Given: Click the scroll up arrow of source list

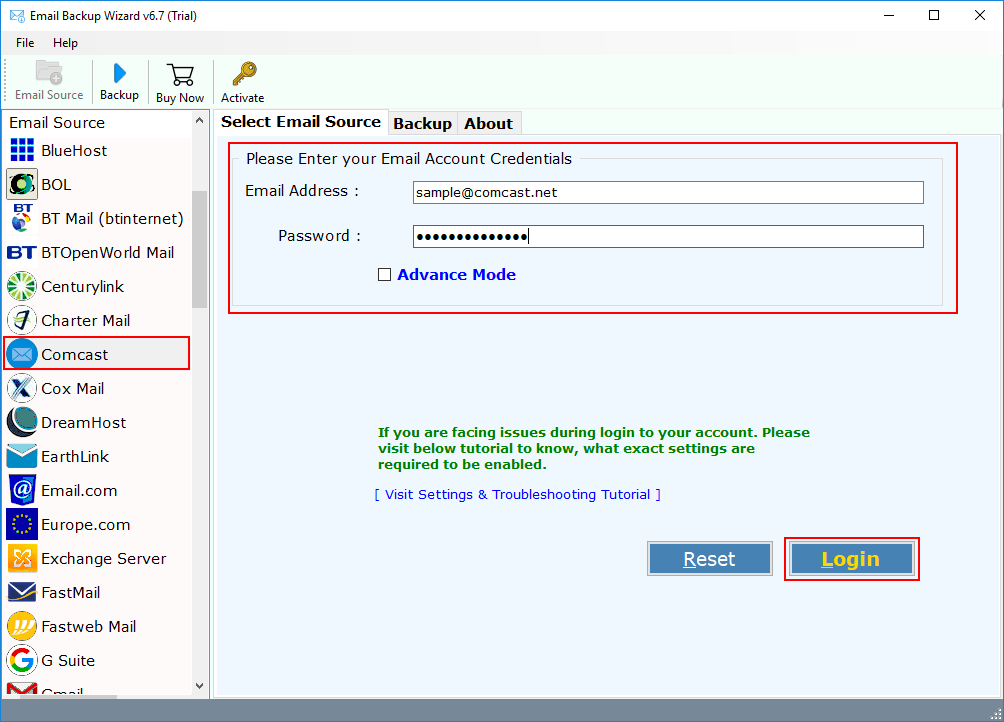Looking at the screenshot, I should click(x=199, y=120).
